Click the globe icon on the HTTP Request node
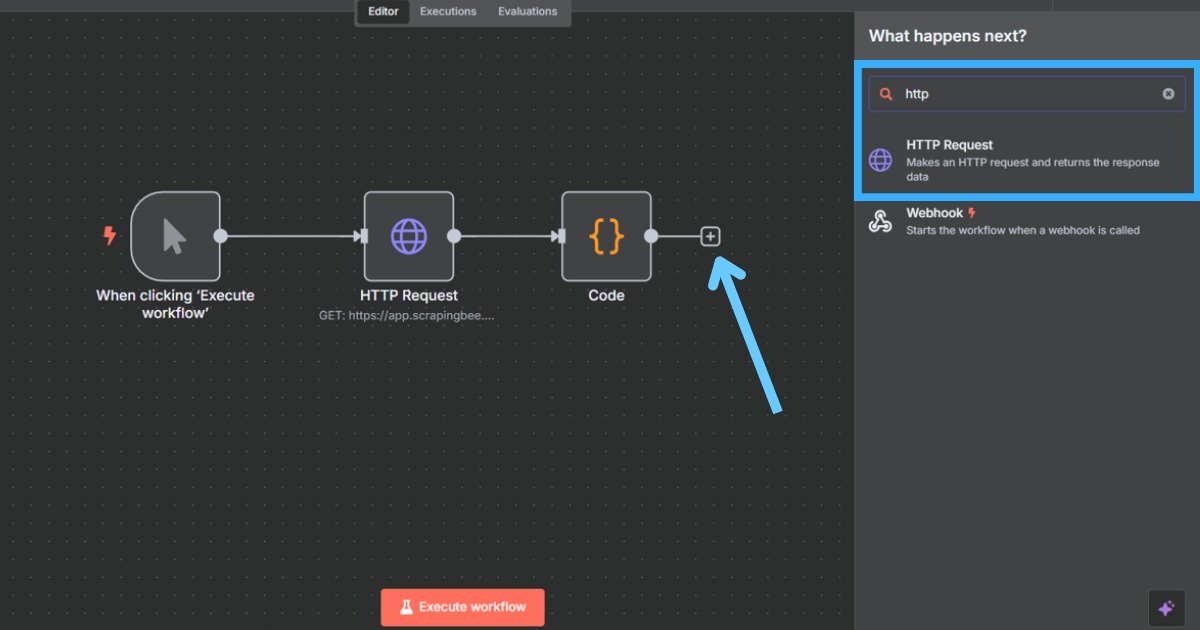Image resolution: width=1200 pixels, height=630 pixels. coord(409,236)
